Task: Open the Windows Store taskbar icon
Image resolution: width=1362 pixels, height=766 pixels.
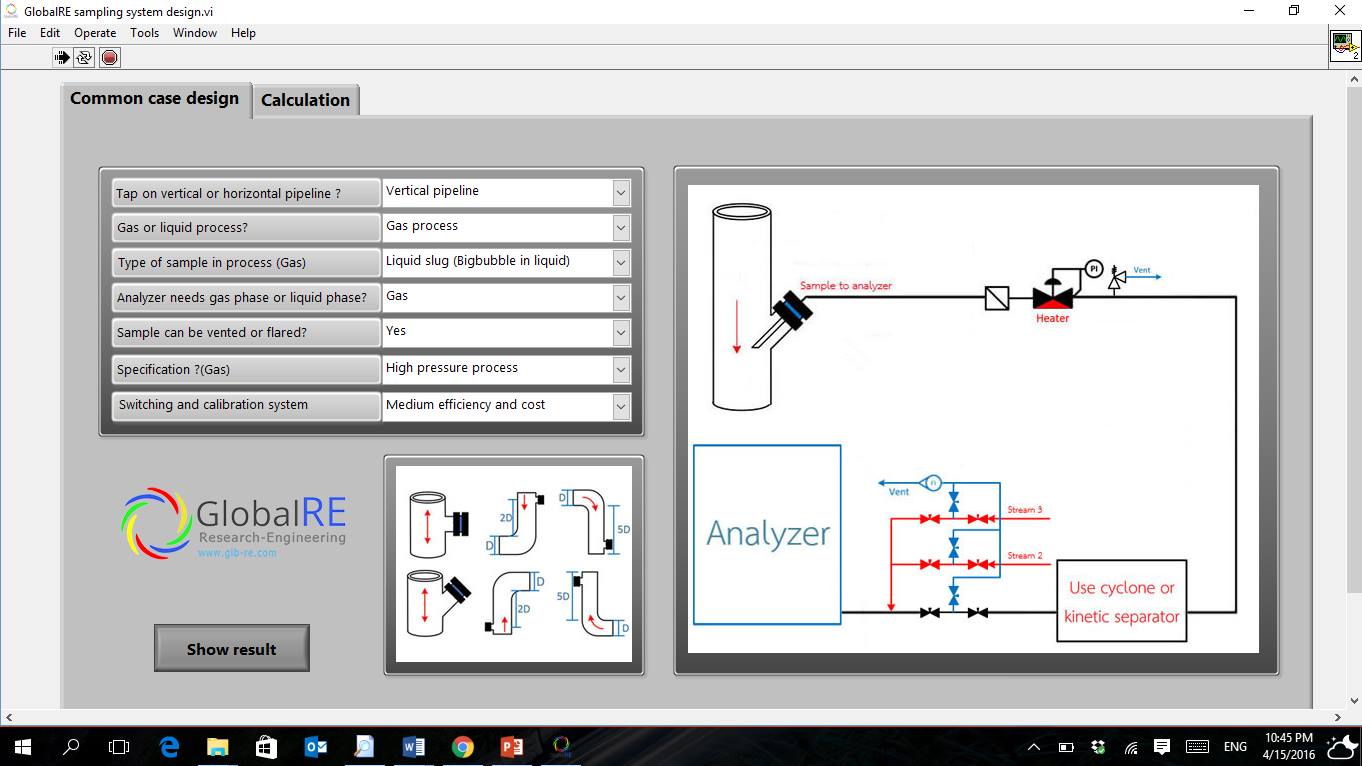Action: [x=265, y=746]
